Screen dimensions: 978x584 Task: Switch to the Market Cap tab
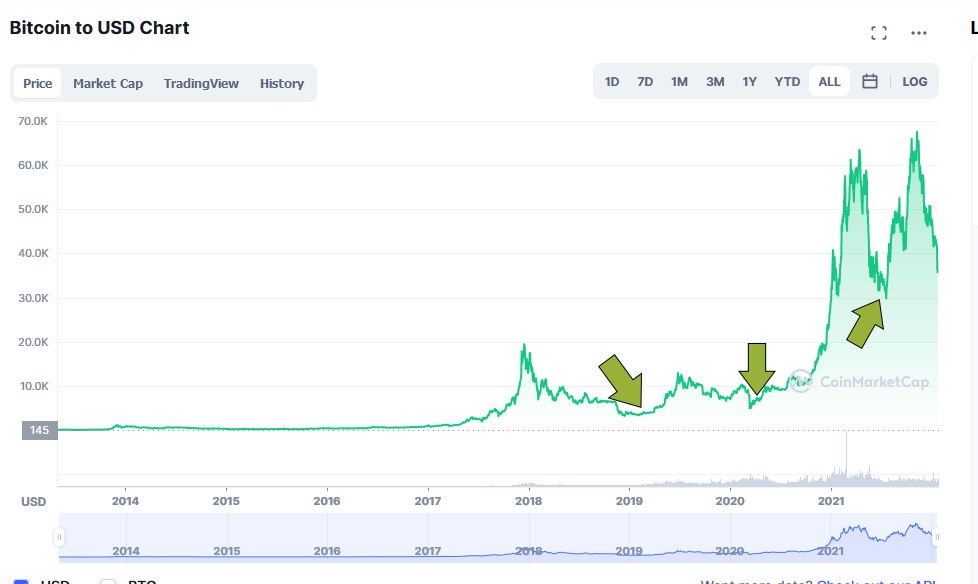click(x=108, y=83)
